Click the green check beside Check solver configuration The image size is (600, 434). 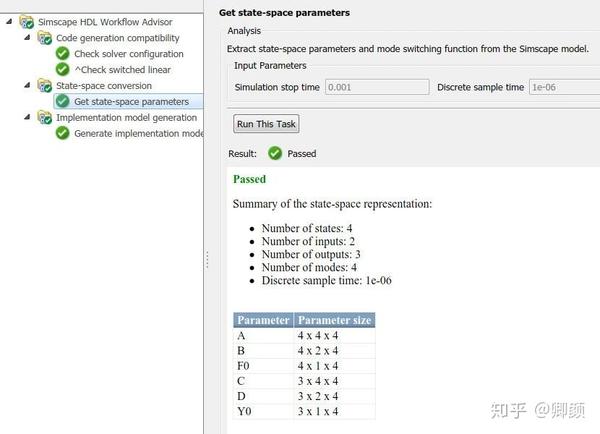click(x=63, y=54)
